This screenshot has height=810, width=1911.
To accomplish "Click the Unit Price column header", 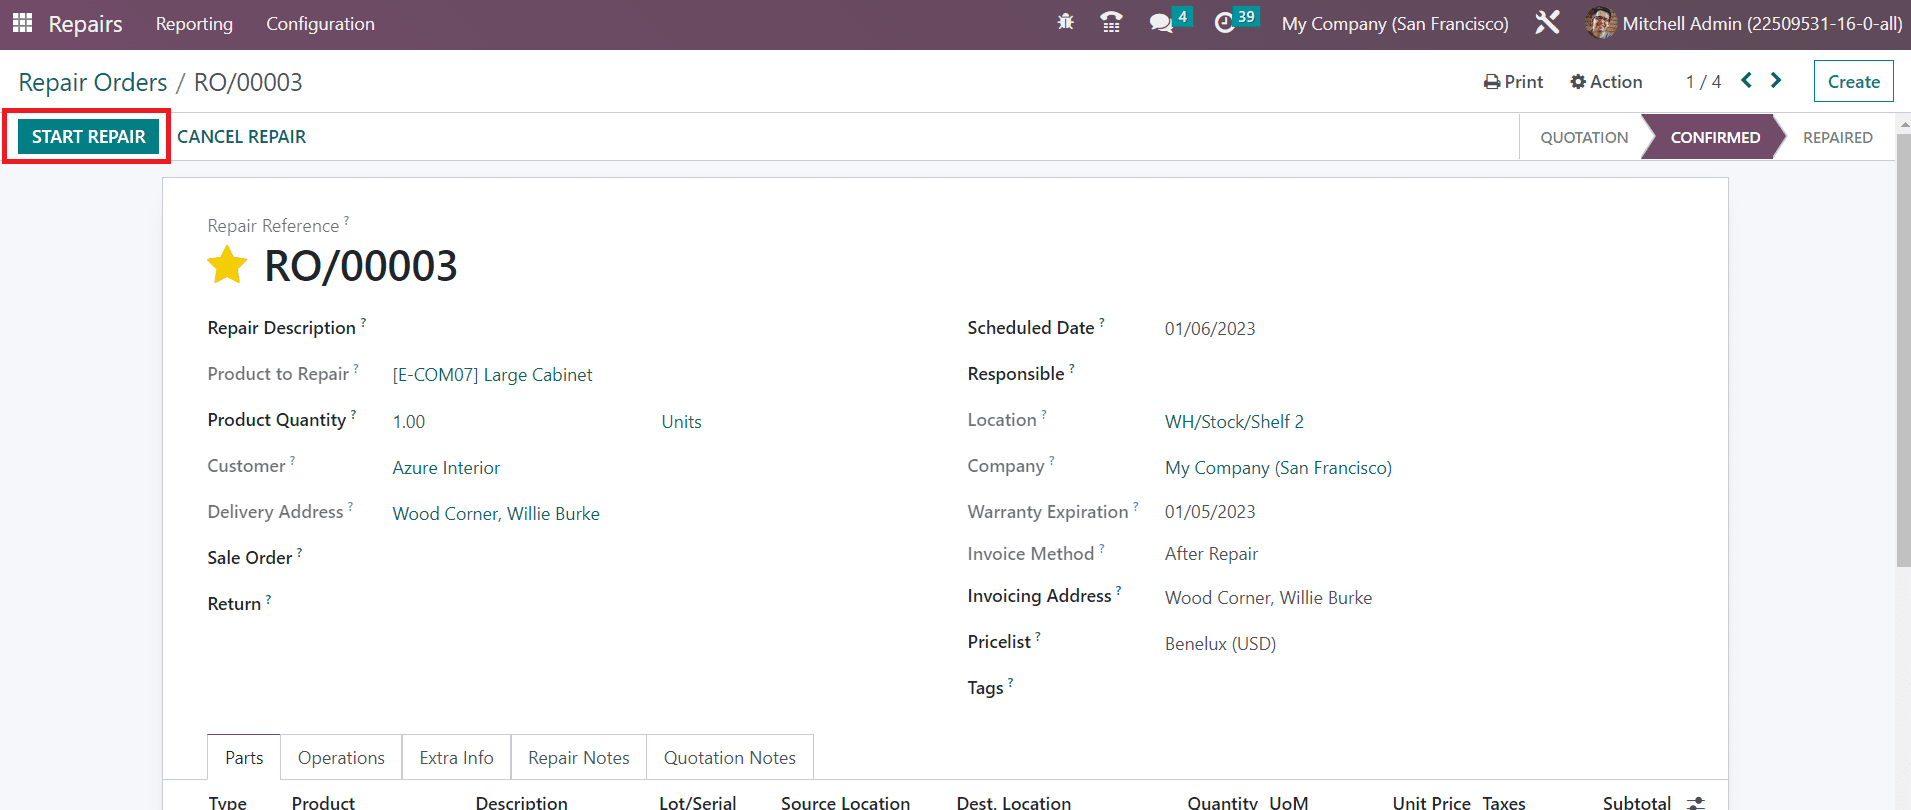I will coord(1431,802).
